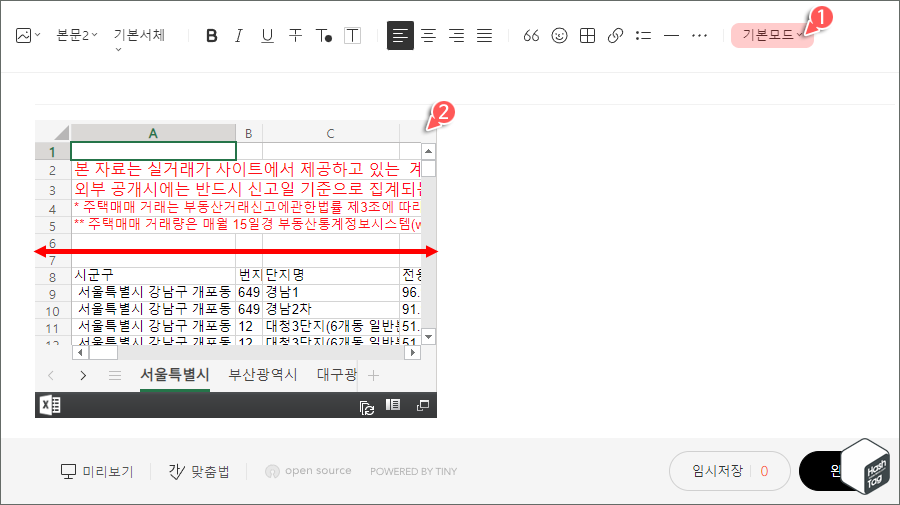Open the 기본서체 font dropdown
The height and width of the screenshot is (505, 900).
139,39
